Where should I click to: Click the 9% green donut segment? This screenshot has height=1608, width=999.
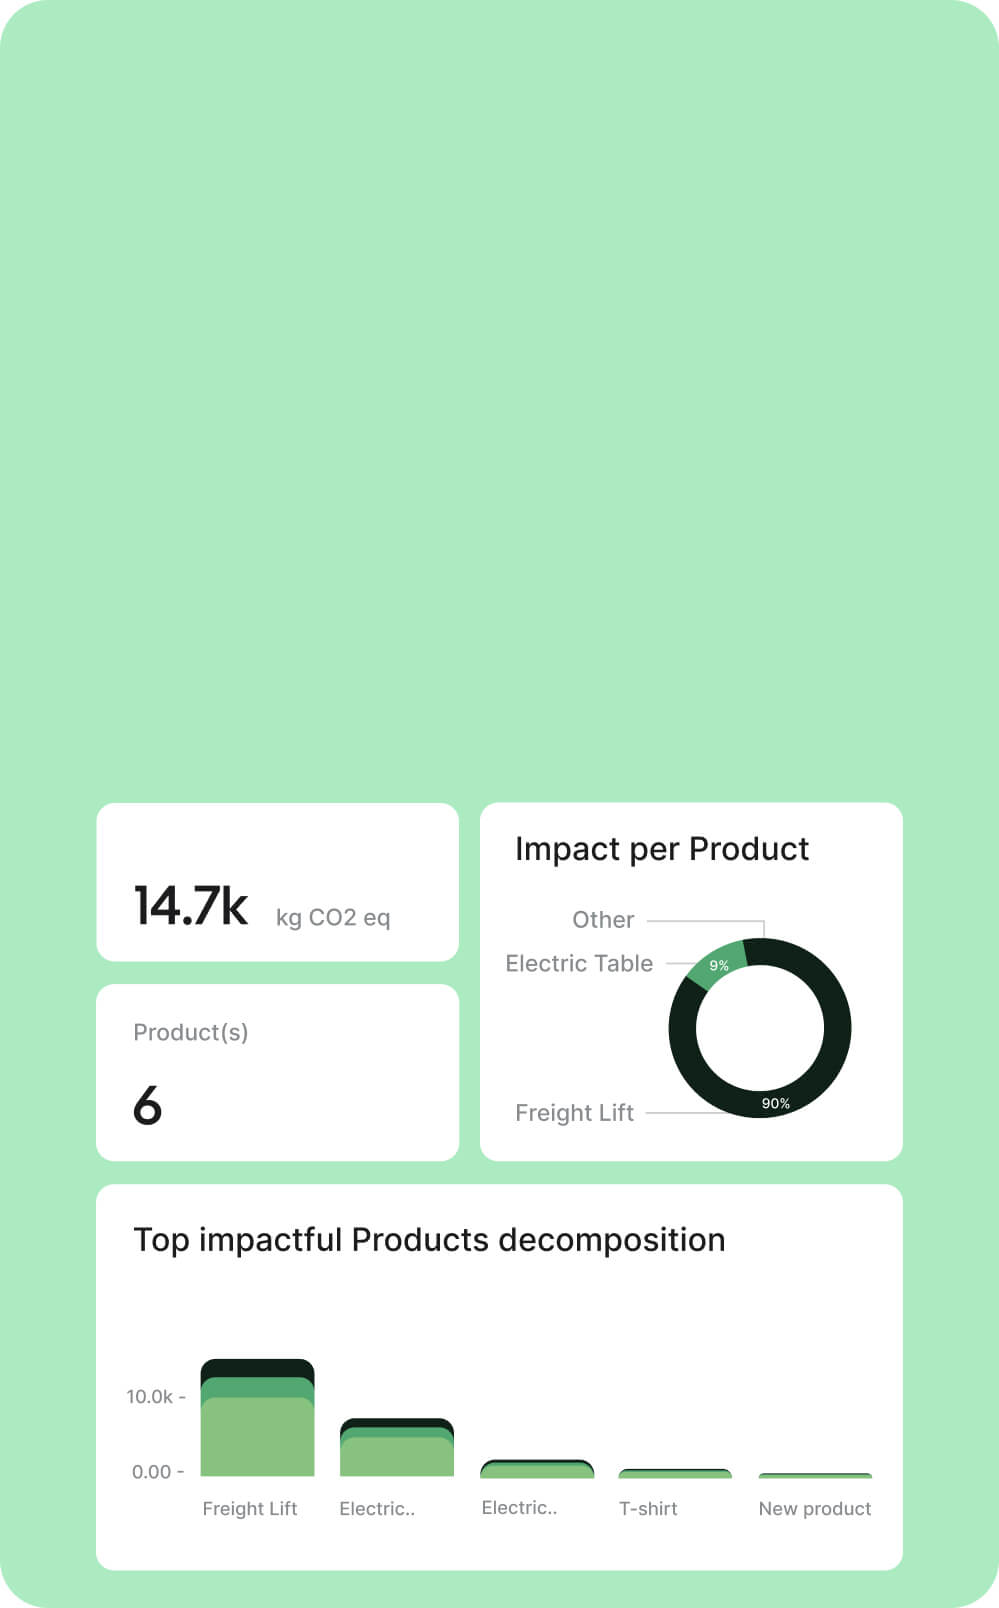coord(718,964)
